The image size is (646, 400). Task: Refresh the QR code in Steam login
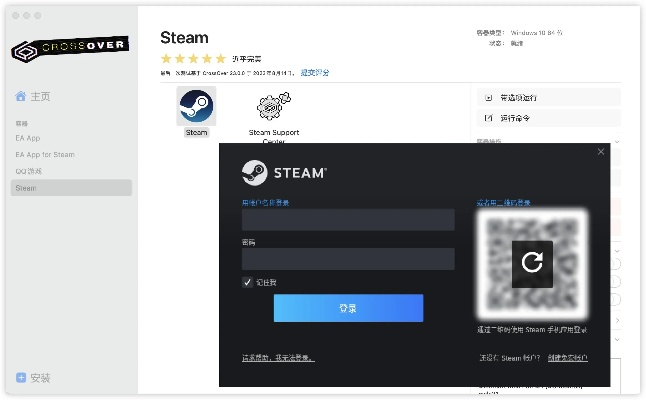[x=532, y=264]
